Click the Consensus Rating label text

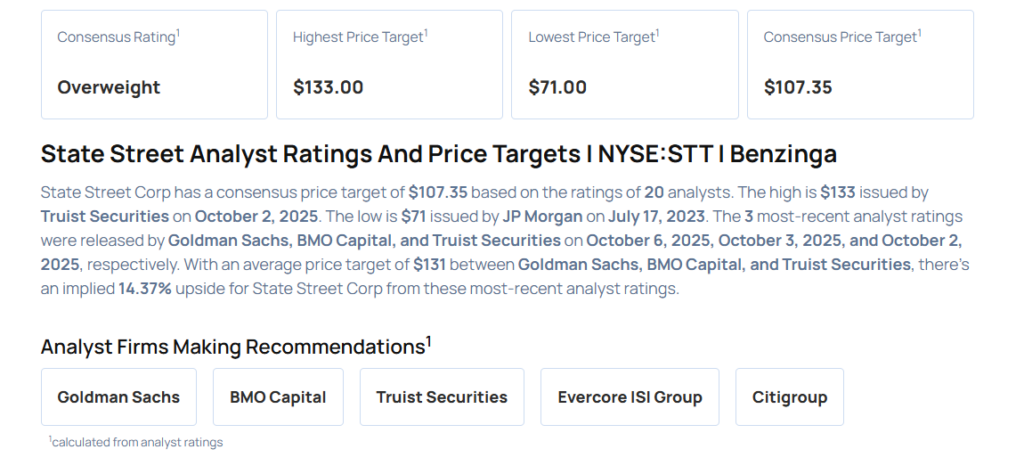(117, 37)
